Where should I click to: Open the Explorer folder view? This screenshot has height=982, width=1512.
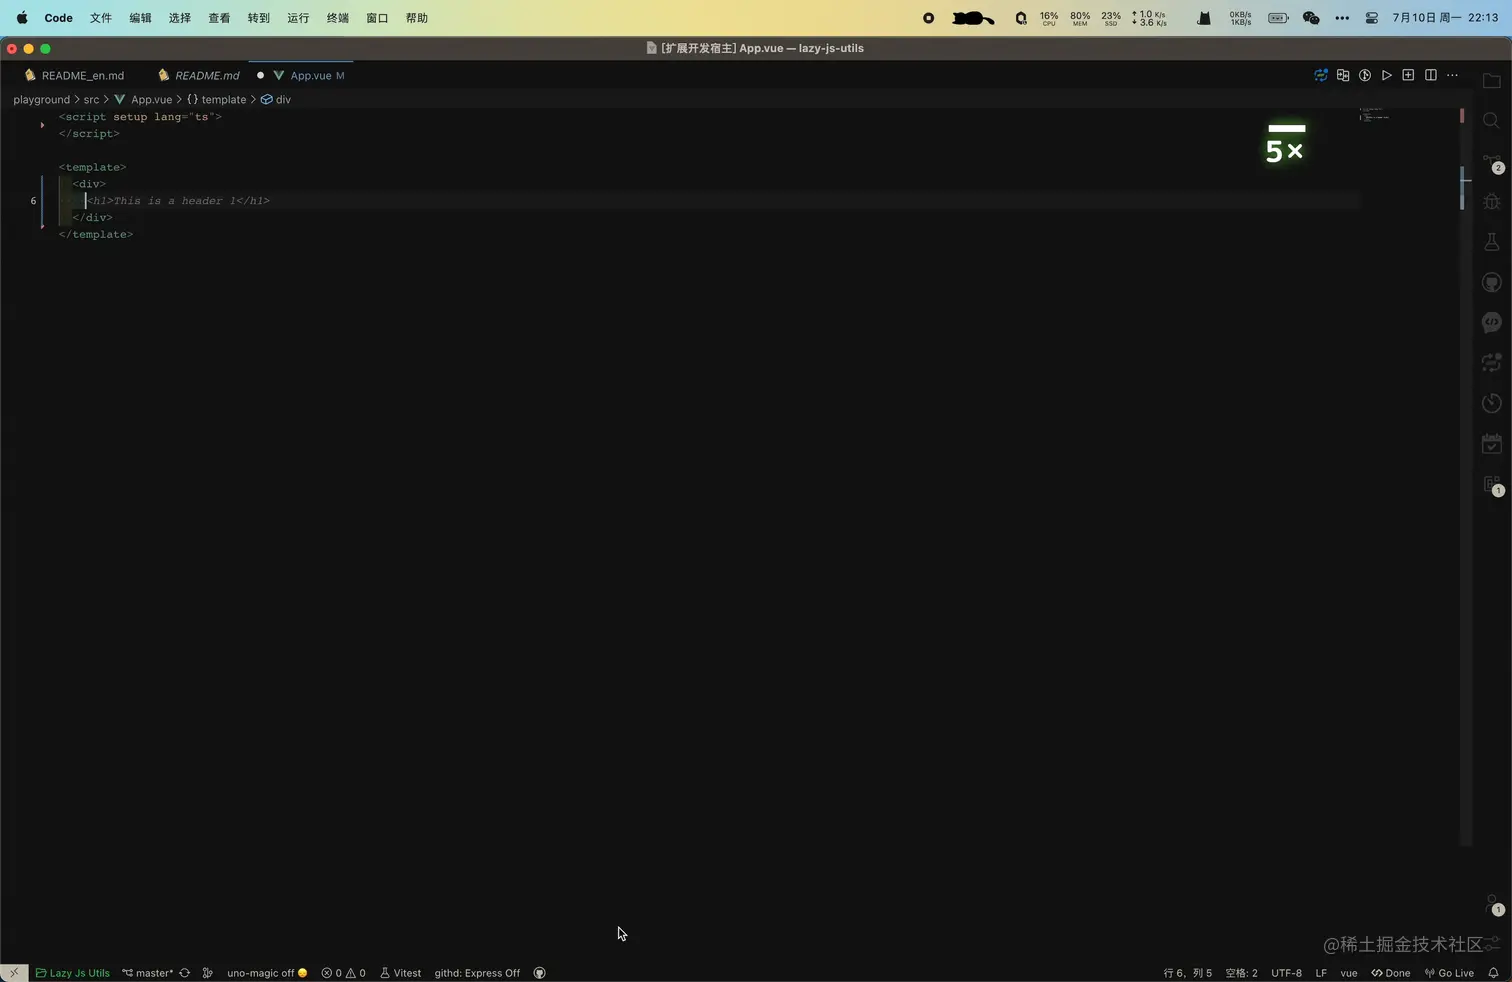1492,82
